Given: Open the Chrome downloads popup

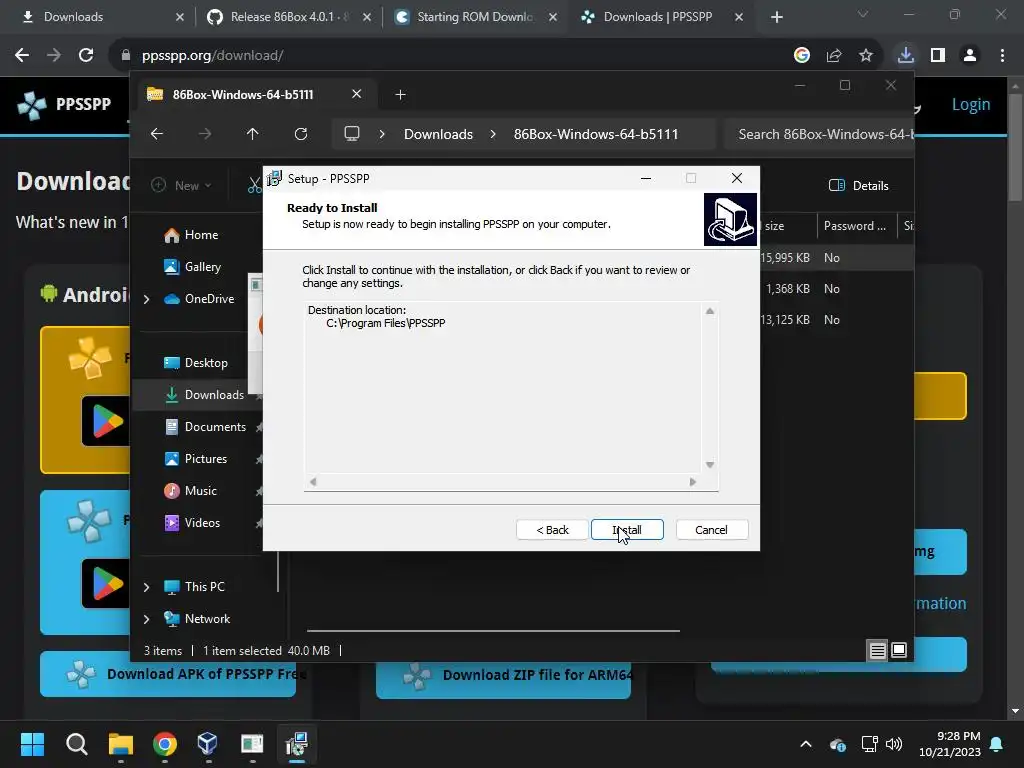Looking at the screenshot, I should click(x=906, y=55).
